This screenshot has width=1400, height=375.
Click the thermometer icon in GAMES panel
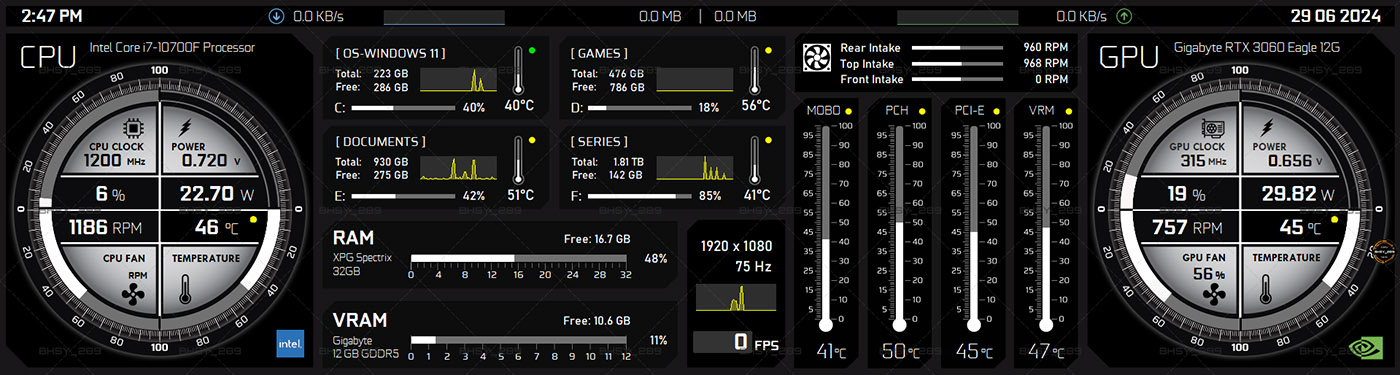coord(754,70)
